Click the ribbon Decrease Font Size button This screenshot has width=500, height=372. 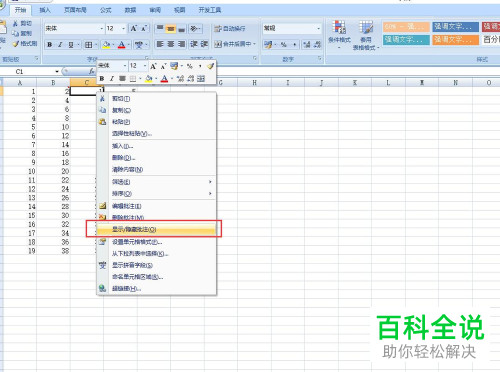click(x=144, y=28)
